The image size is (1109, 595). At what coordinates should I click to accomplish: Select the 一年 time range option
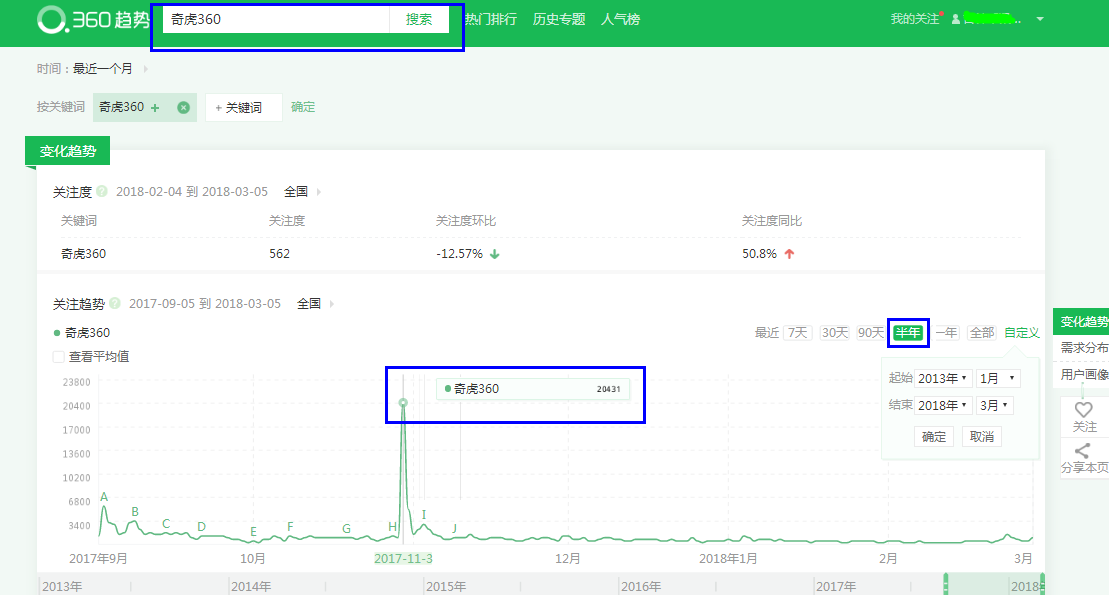coord(946,333)
